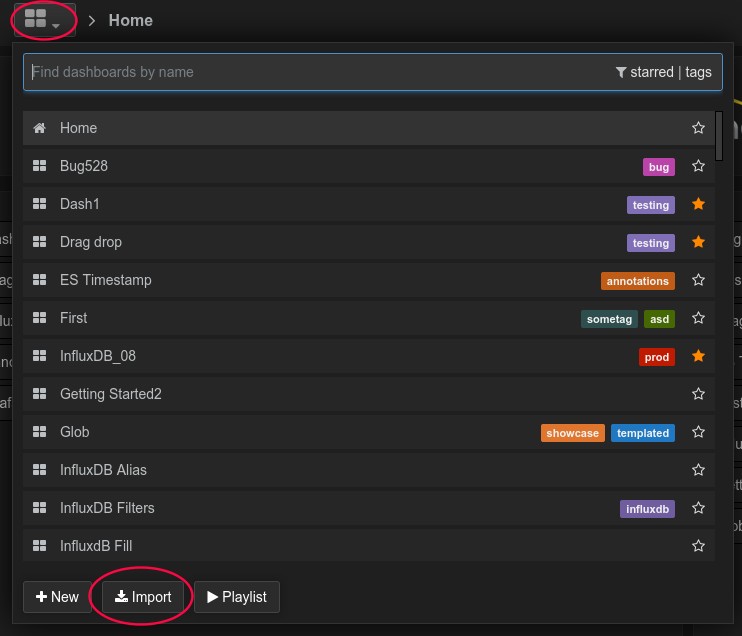The width and height of the screenshot is (742, 636).
Task: Unstar the InfluxDB_08 dashboard
Action: coord(698,356)
